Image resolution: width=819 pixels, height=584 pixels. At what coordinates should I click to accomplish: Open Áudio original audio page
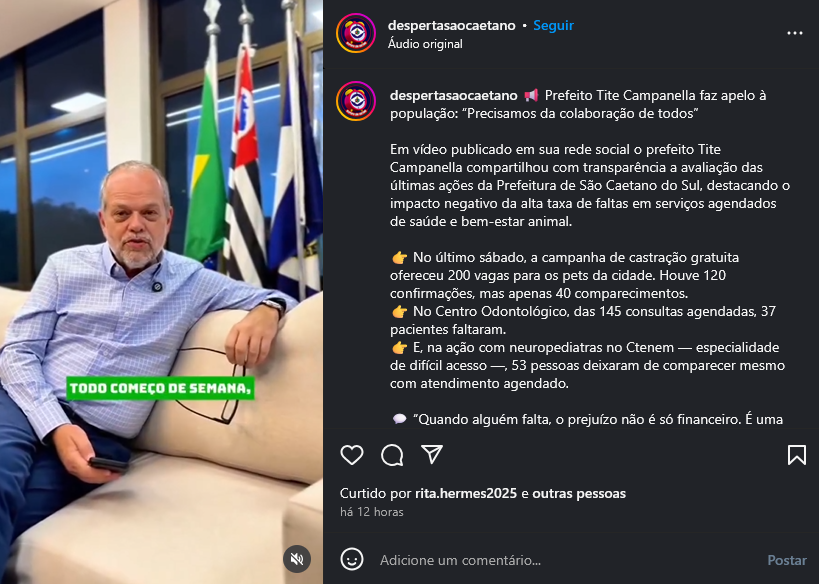(425, 44)
